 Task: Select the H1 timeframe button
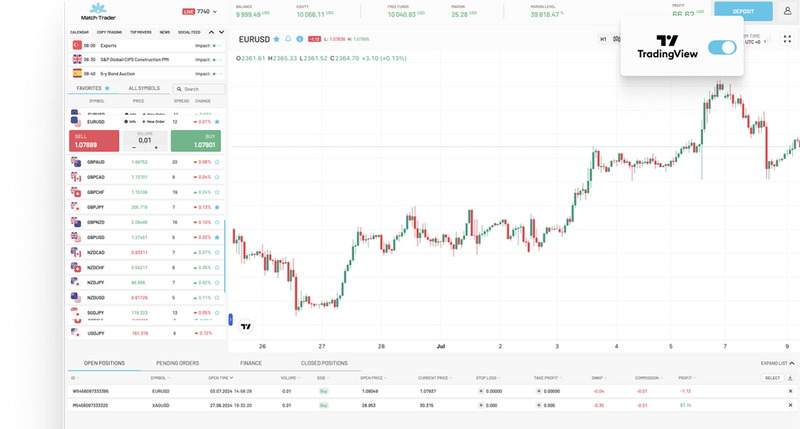[x=603, y=39]
